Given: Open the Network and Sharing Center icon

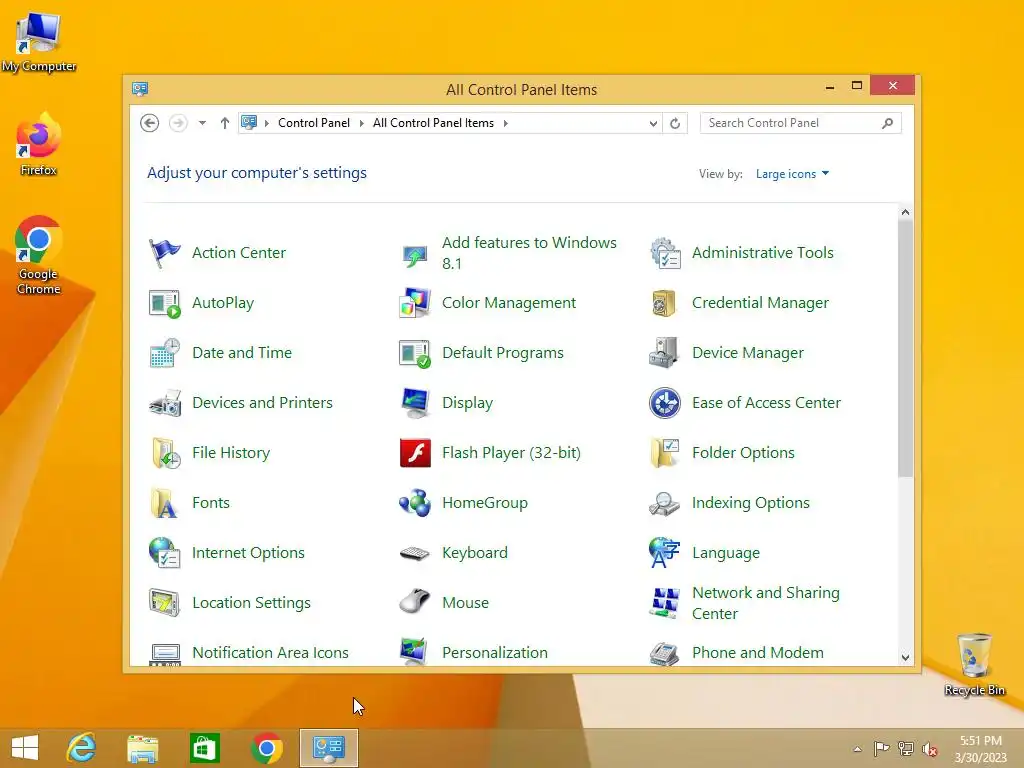Looking at the screenshot, I should point(665,603).
